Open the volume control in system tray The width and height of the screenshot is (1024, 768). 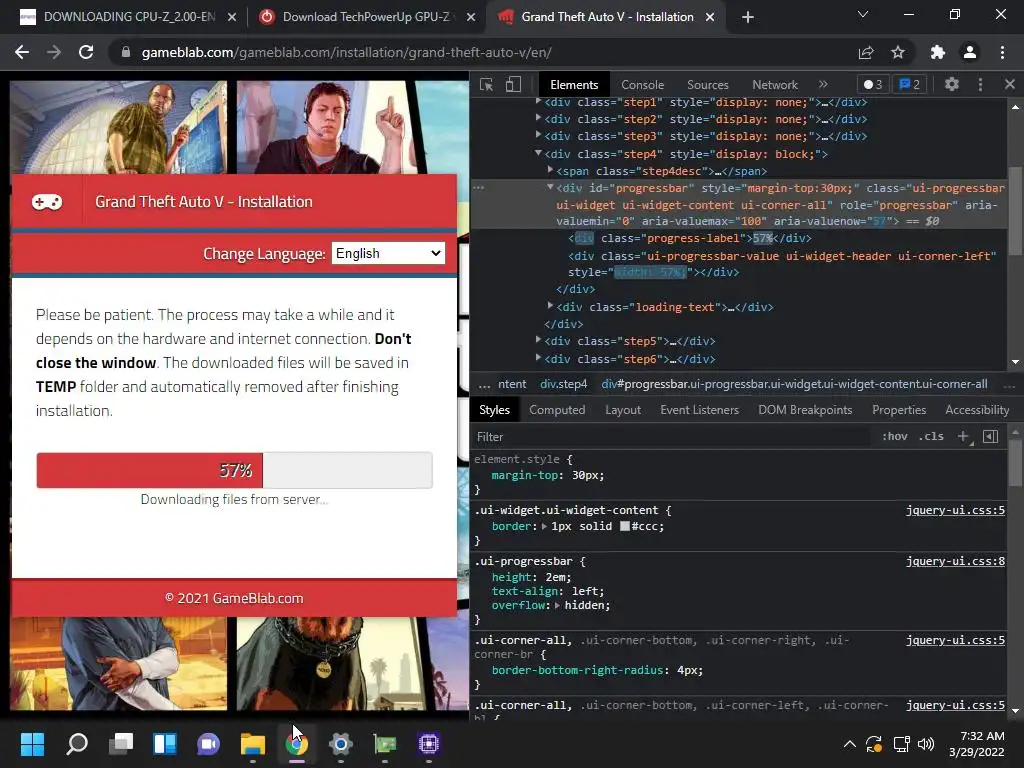point(926,744)
